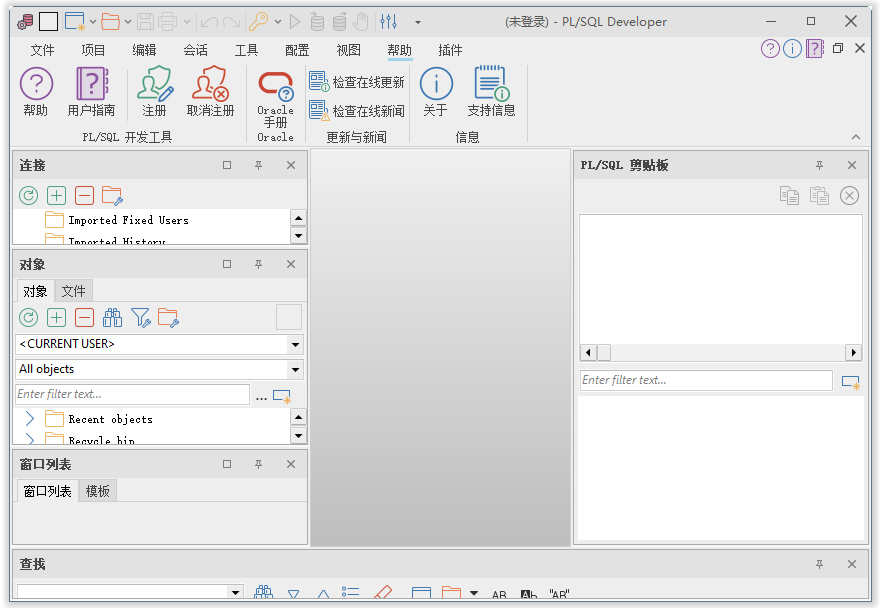This screenshot has width=880, height=608.
Task: Switch to the 文件 tab in Objects panel
Action: 74,291
